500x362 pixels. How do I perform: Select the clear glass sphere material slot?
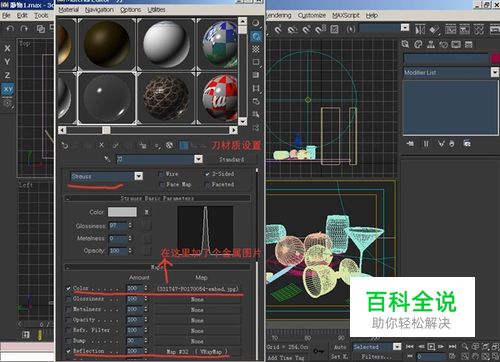(107, 98)
